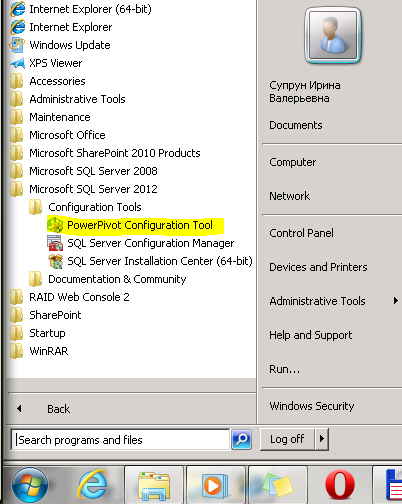
Task: Click the XPS Viewer text label
Action: coord(55,63)
